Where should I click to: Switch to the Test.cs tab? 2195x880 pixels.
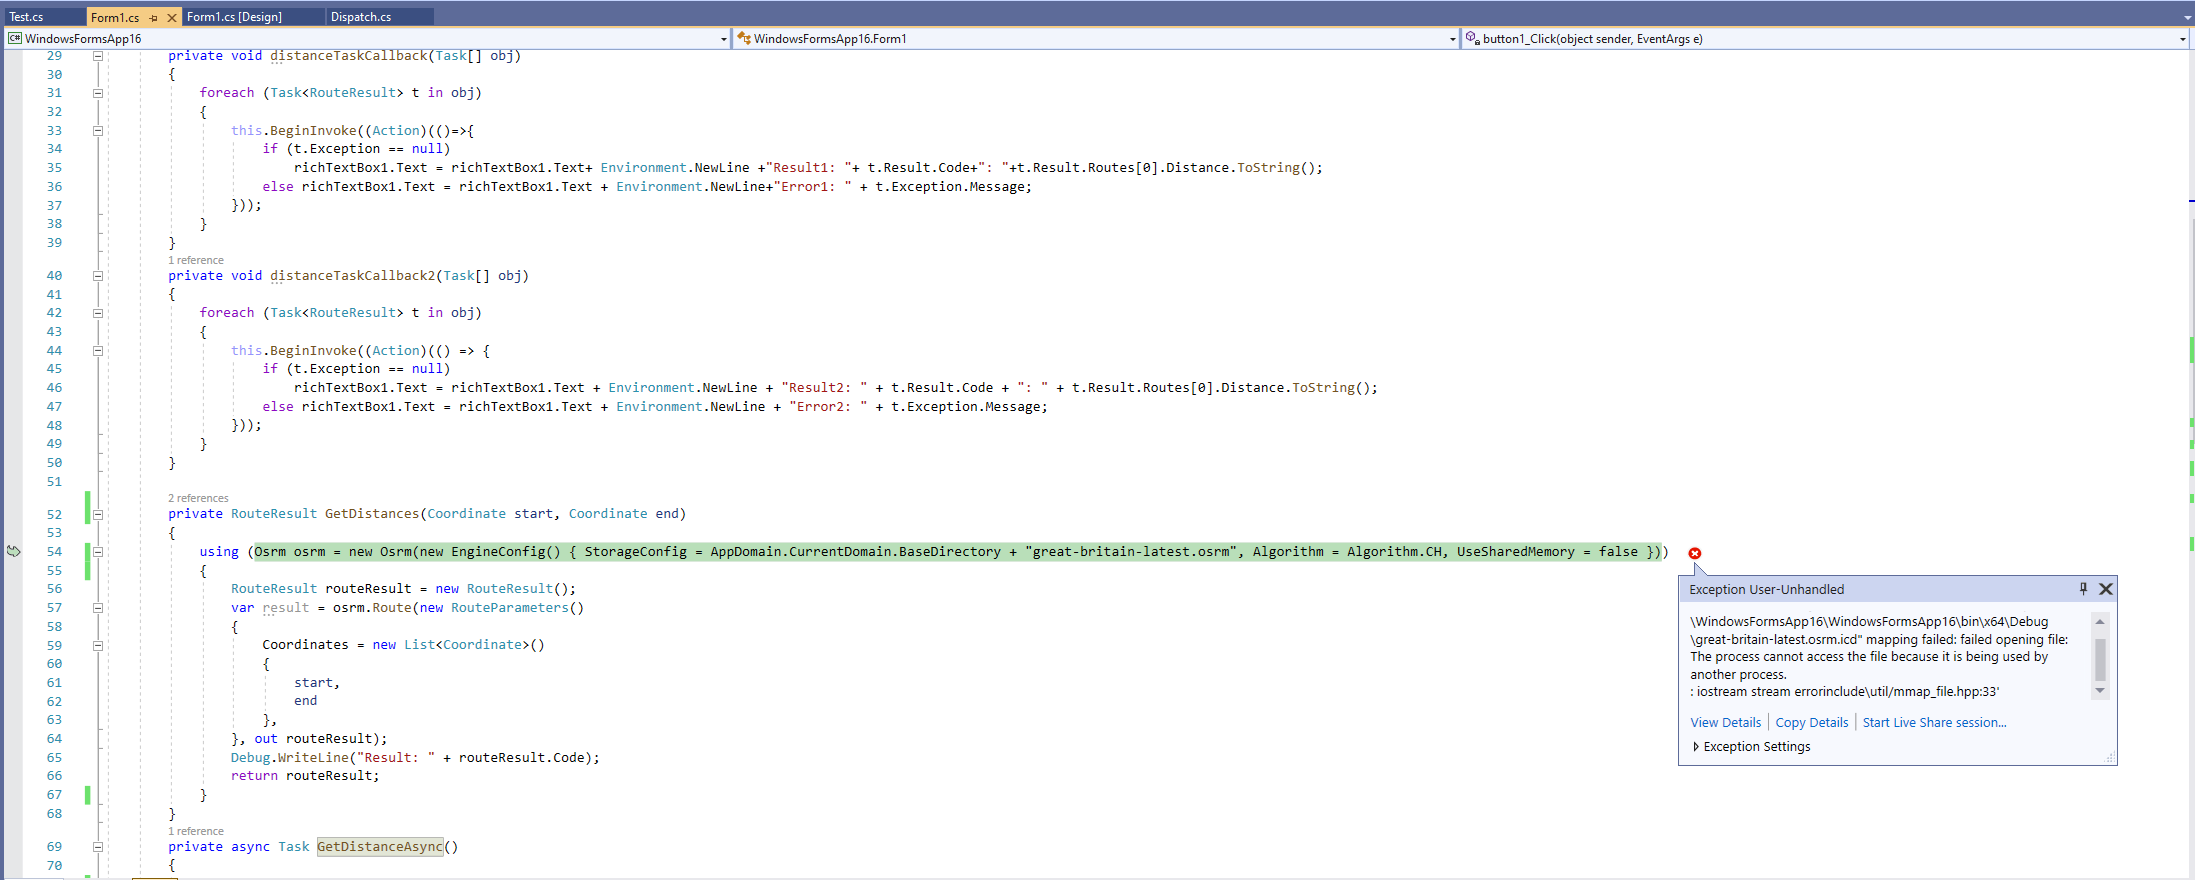(x=27, y=17)
